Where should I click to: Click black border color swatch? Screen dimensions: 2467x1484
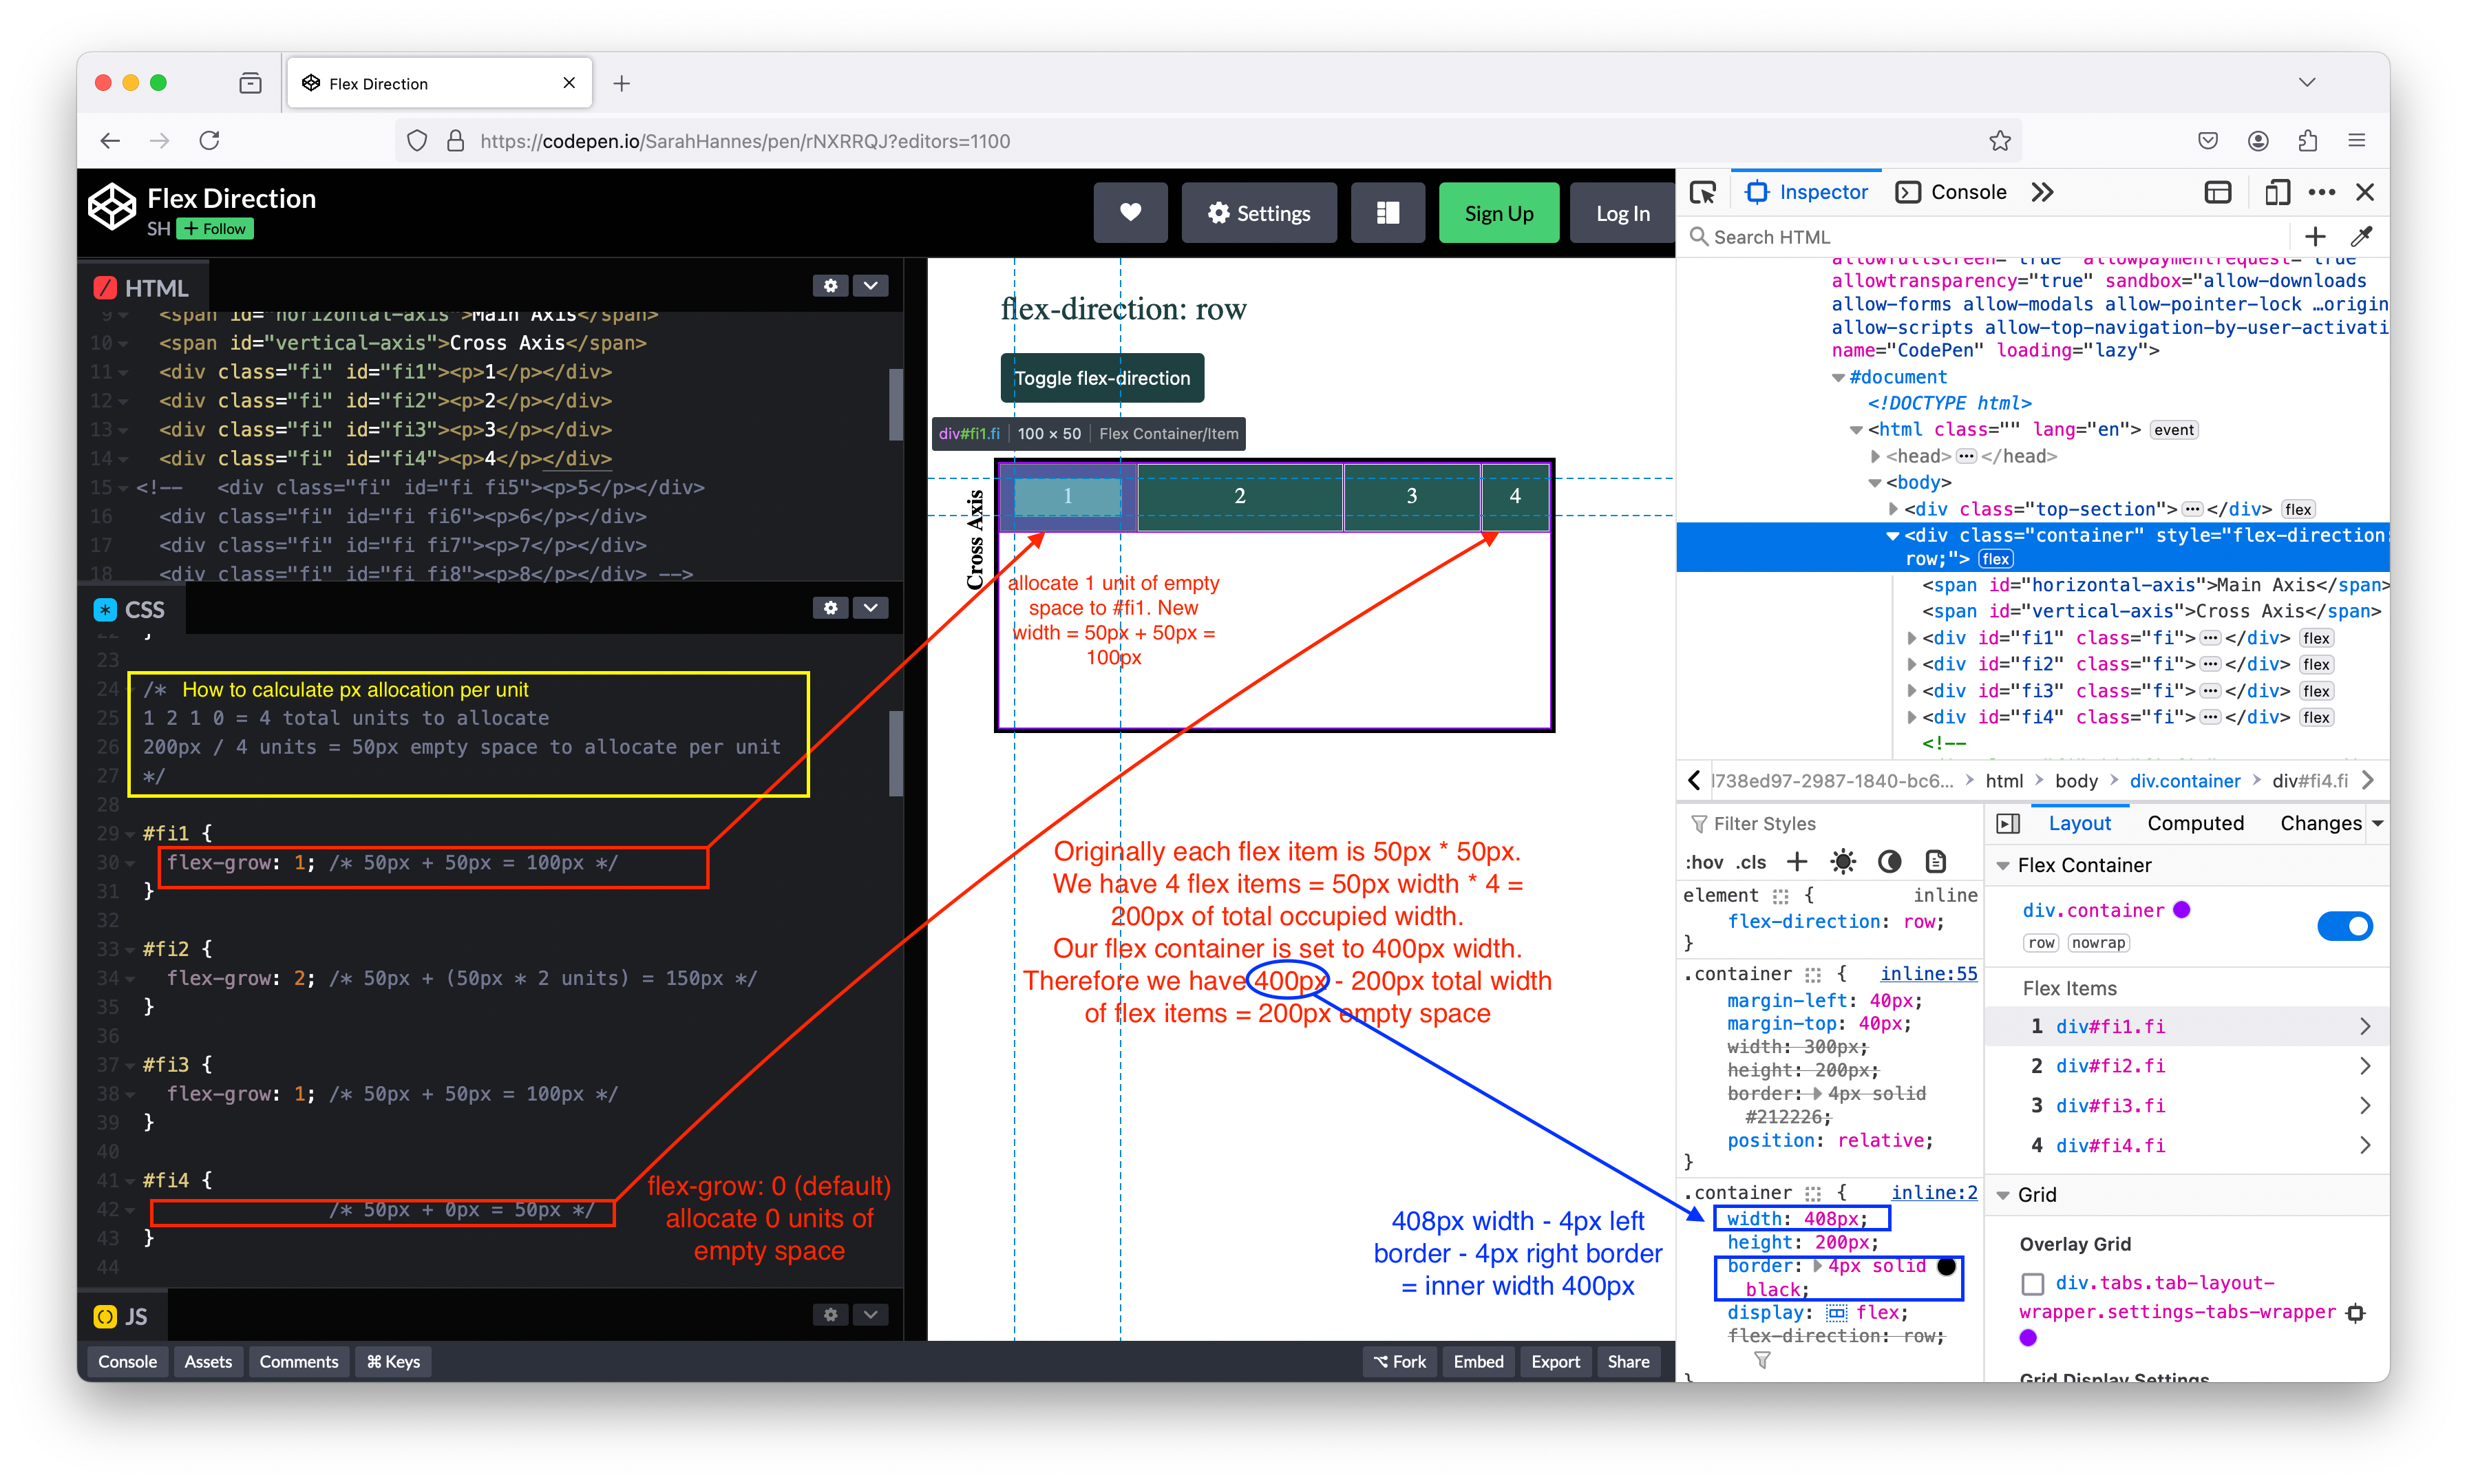tap(1946, 1266)
